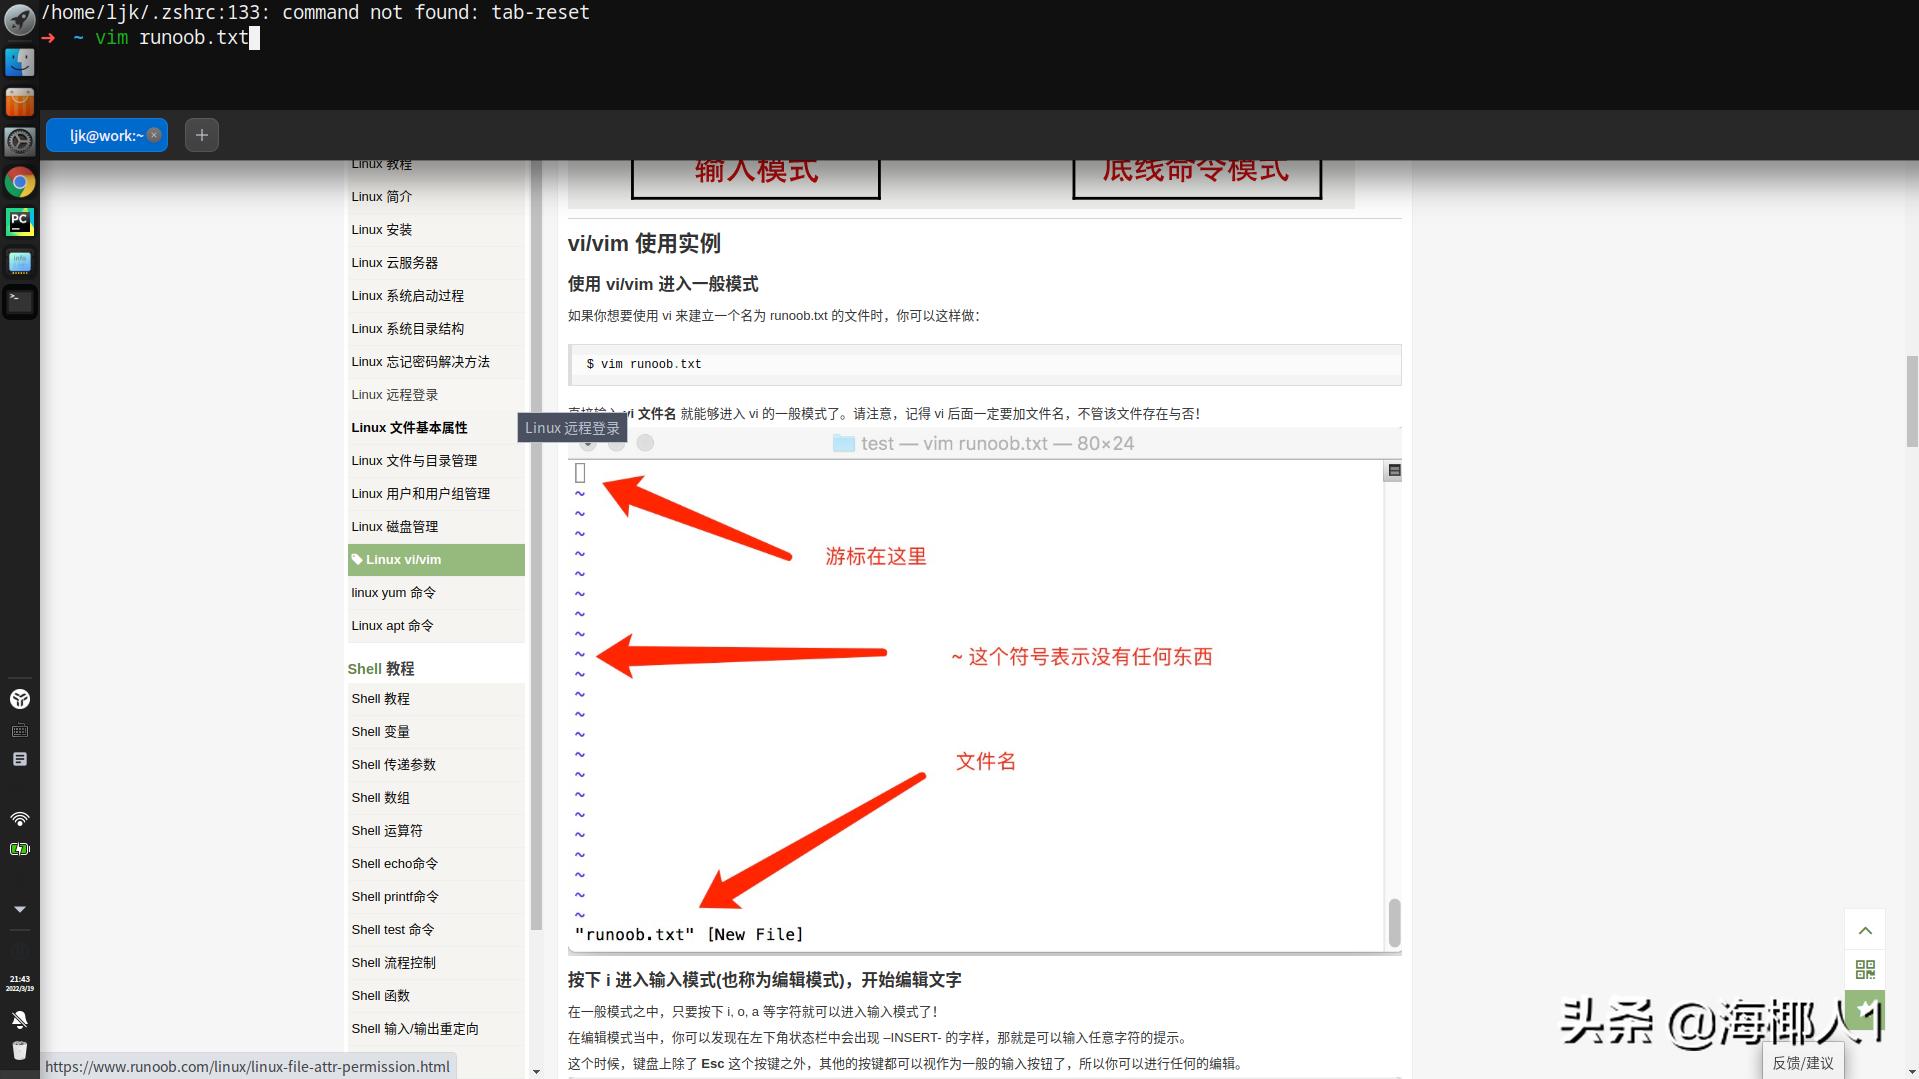Select the ljk@work terminal tab
This screenshot has width=1919, height=1079.
pyautogui.click(x=100, y=134)
